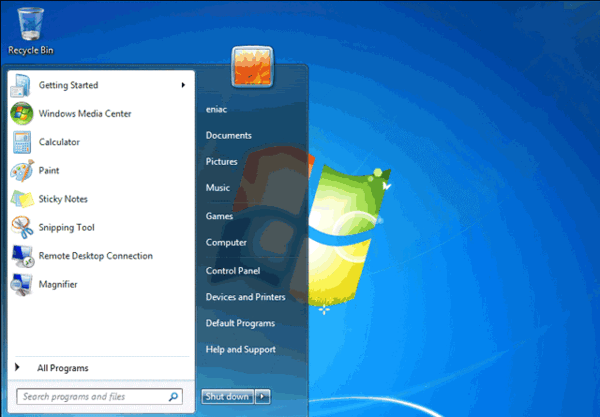Click the Sticky Notes icon
The width and height of the screenshot is (600, 417).
22,199
